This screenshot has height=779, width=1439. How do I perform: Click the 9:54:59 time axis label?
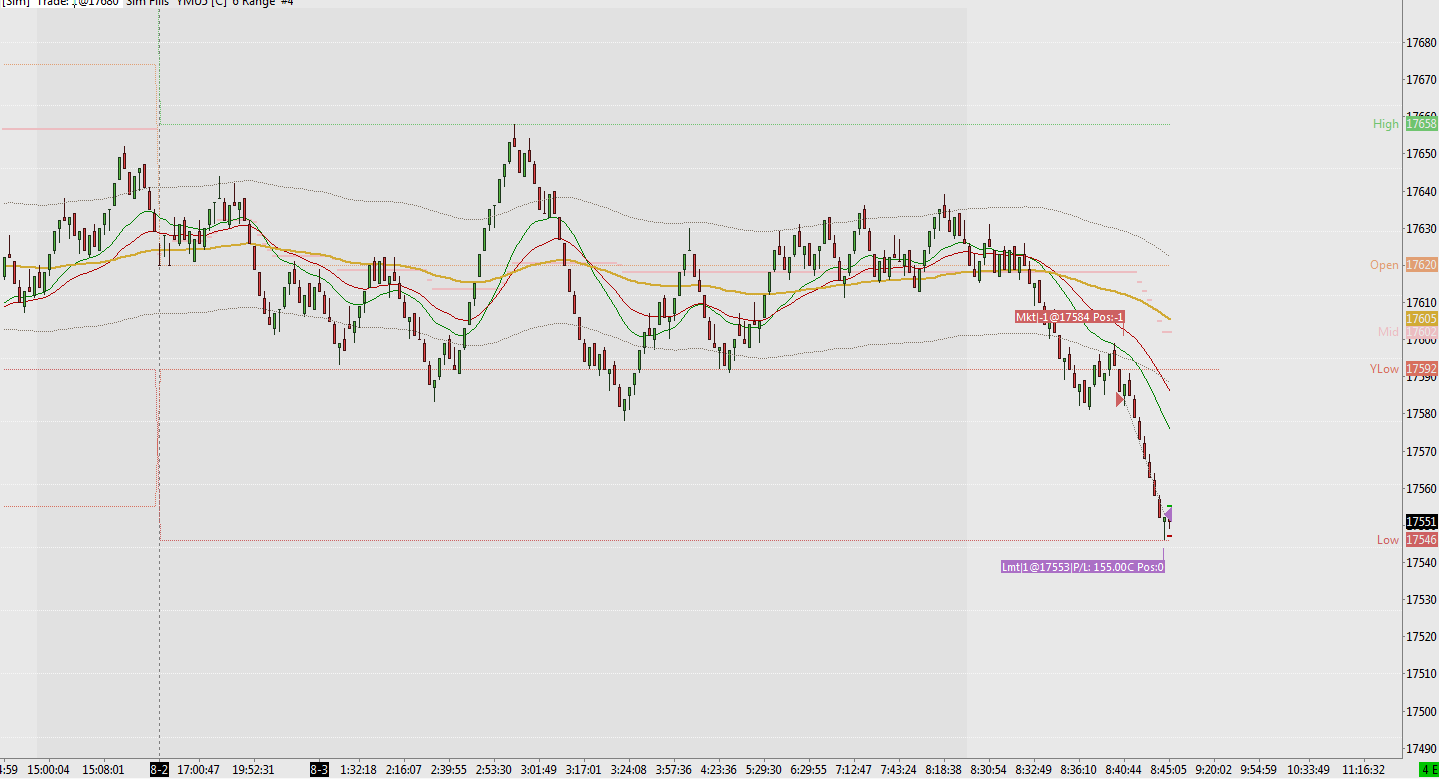tap(1258, 770)
